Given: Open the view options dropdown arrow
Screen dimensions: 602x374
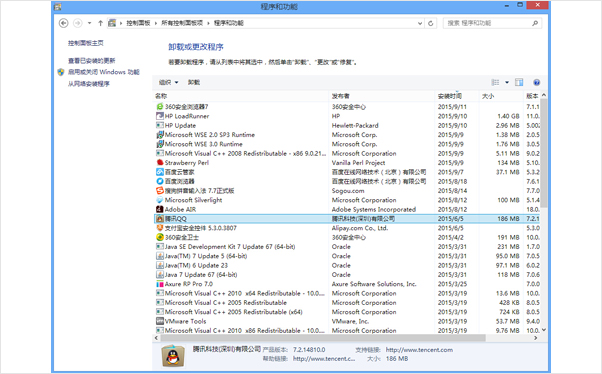Looking at the screenshot, I should 507,82.
